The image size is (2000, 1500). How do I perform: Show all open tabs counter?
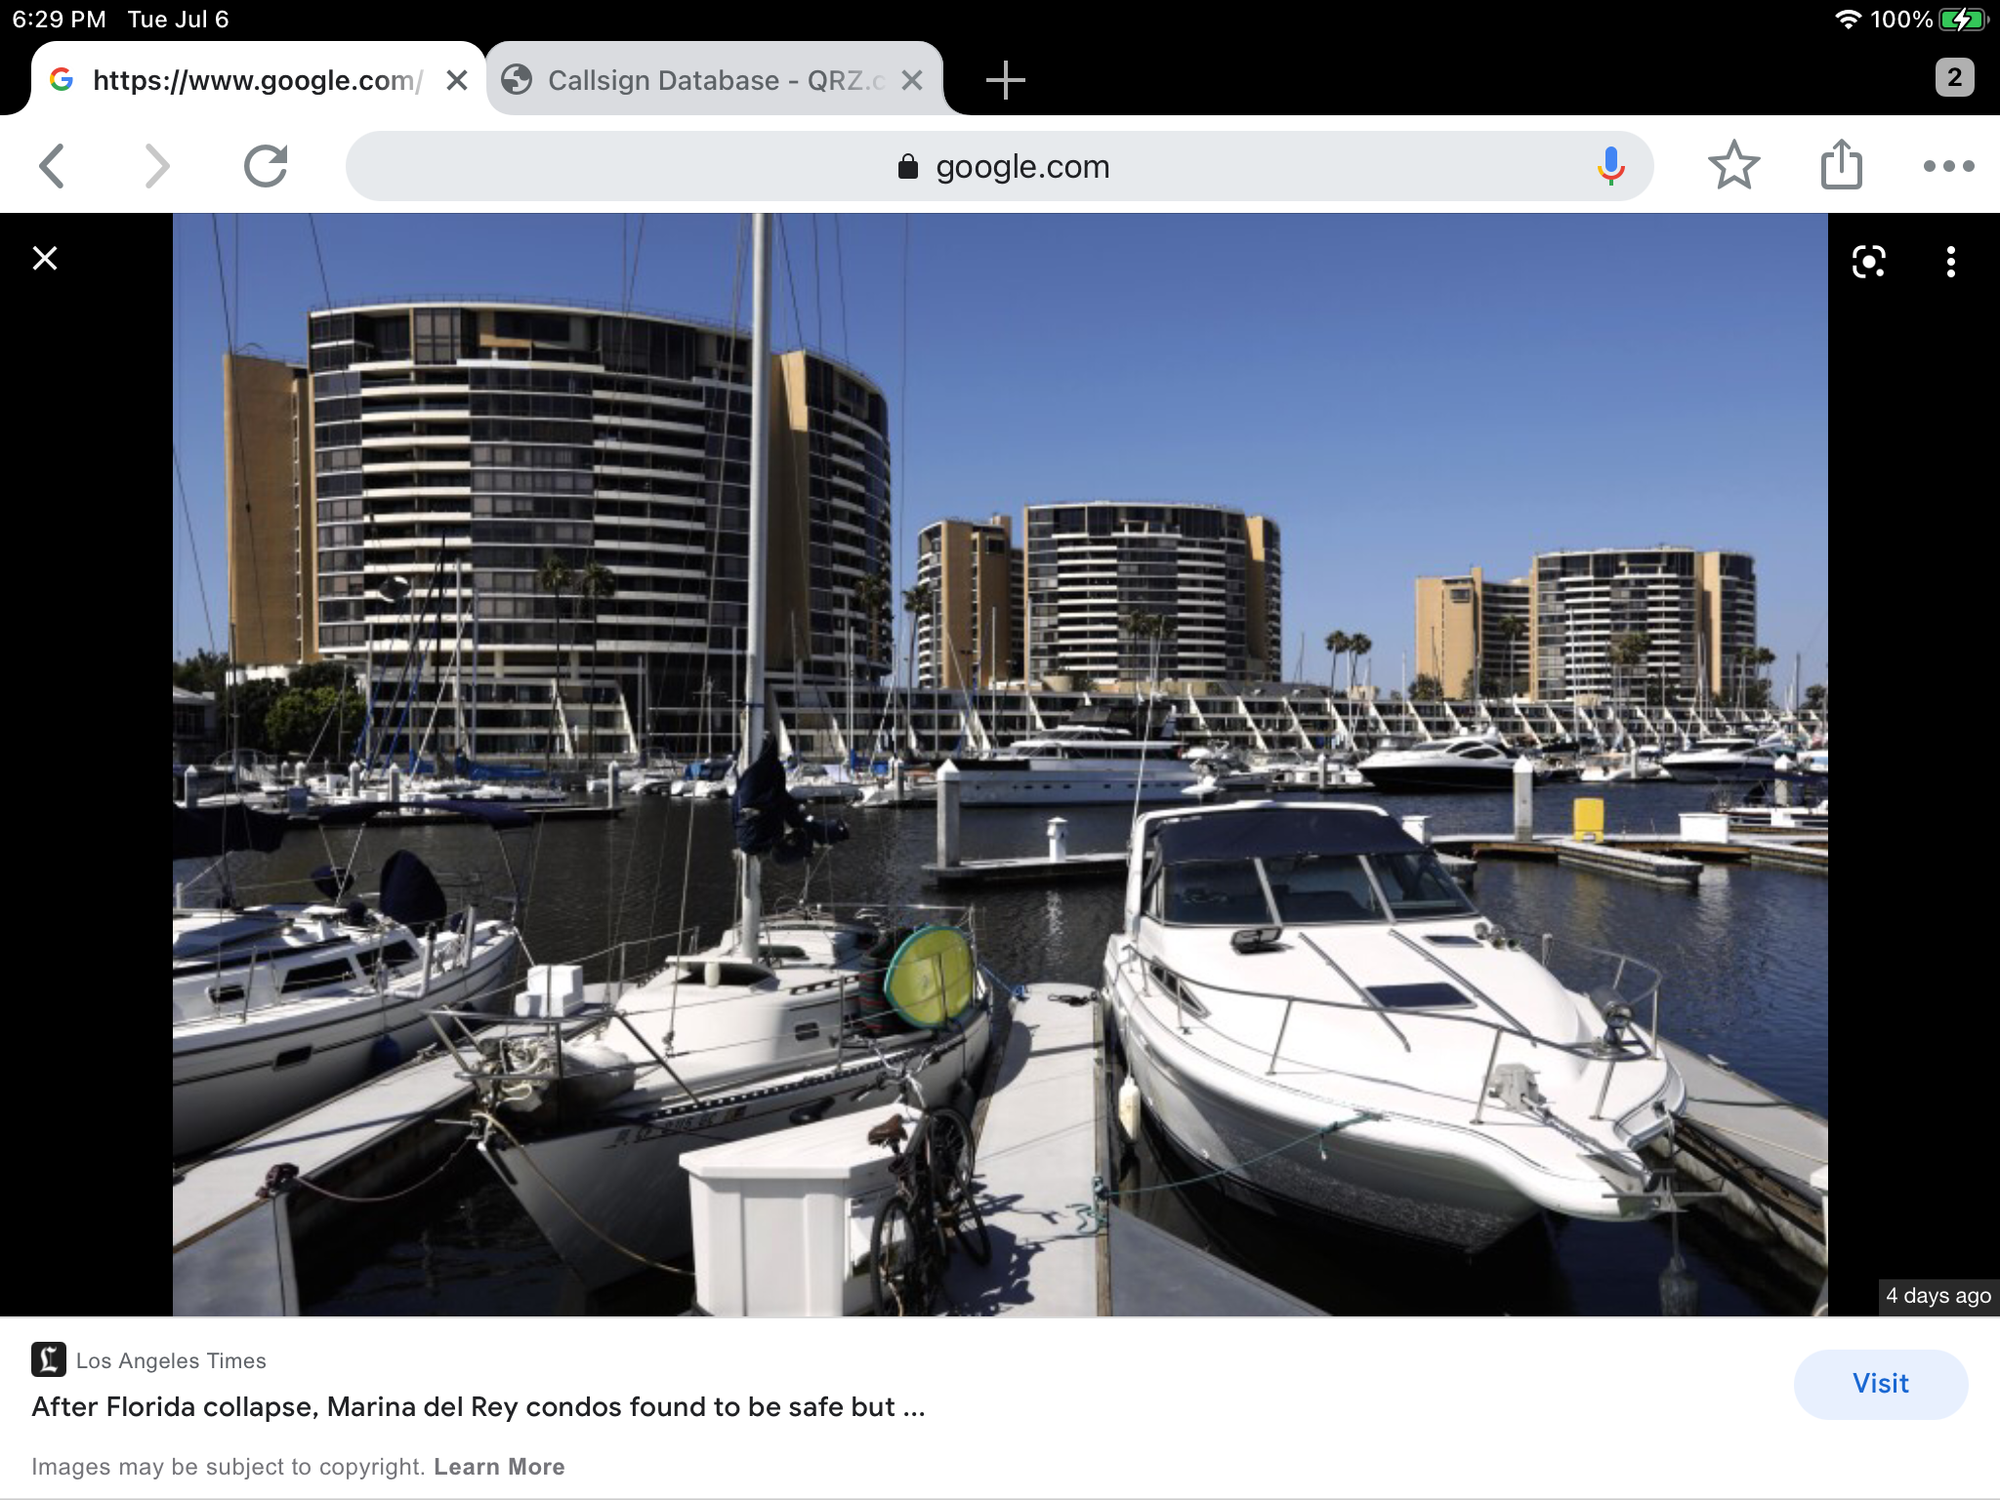pos(1954,78)
